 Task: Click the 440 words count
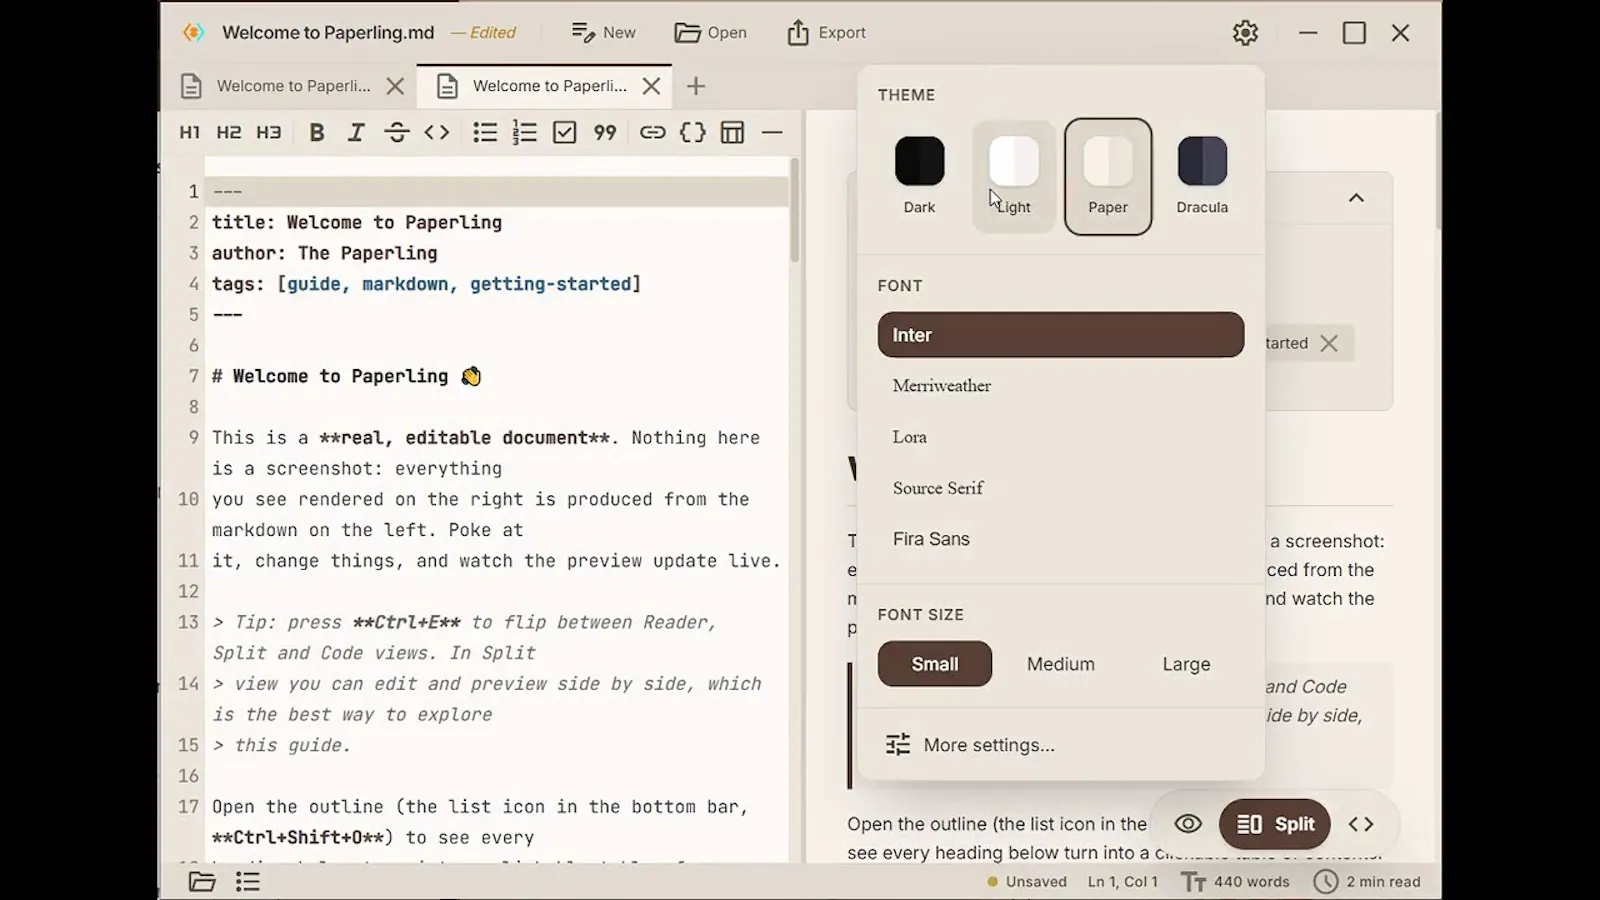(x=1252, y=881)
